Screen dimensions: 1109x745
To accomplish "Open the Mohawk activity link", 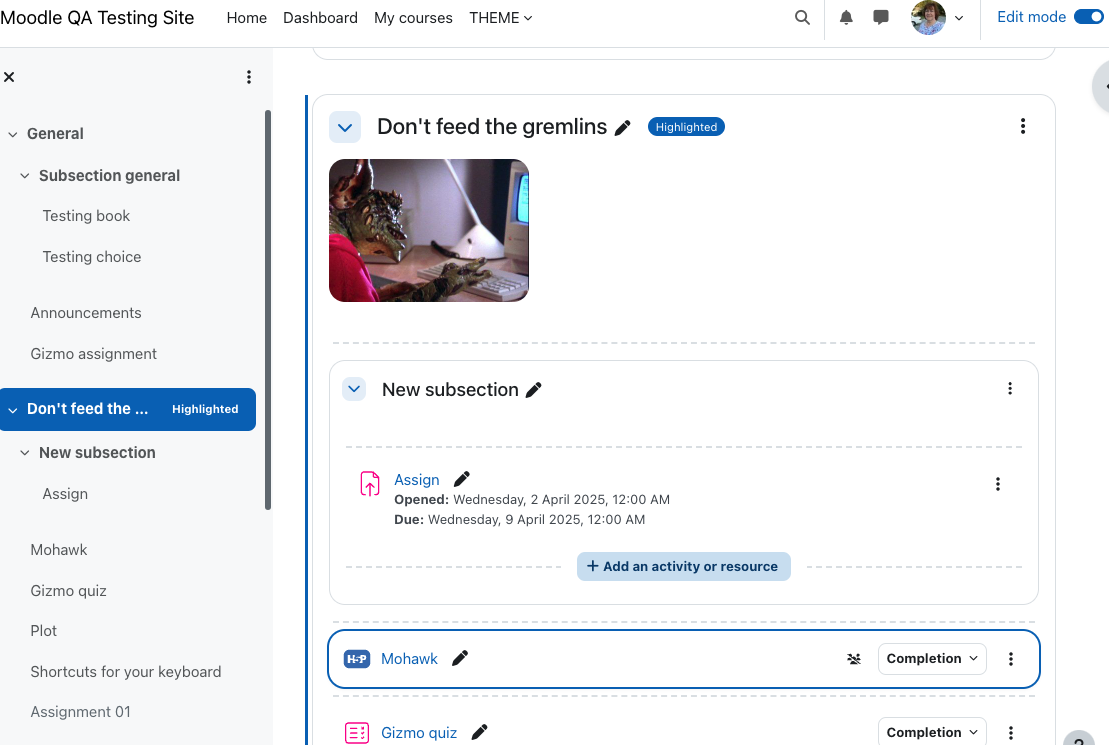I will pyautogui.click(x=410, y=659).
